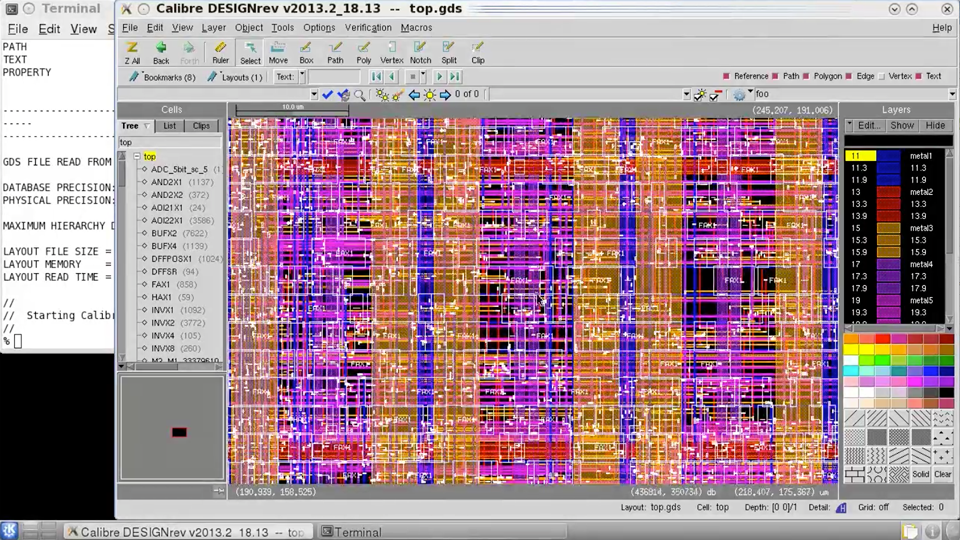Click the blue H Detail icon

pyautogui.click(x=841, y=508)
